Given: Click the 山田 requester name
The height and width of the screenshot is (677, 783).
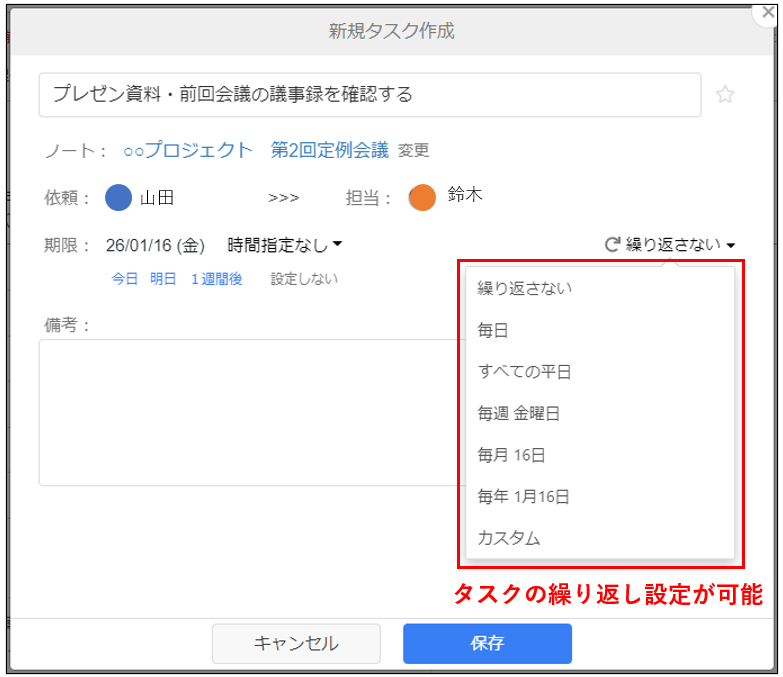Looking at the screenshot, I should (157, 198).
